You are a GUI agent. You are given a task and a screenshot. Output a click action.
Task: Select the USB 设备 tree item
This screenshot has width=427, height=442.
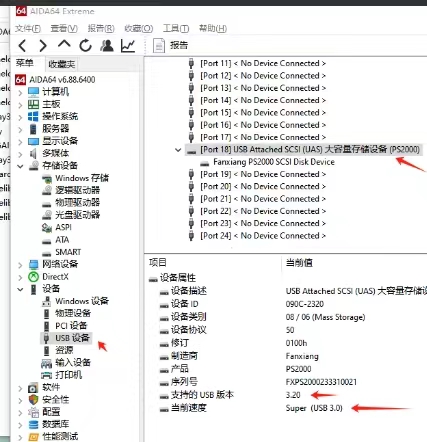tap(72, 338)
